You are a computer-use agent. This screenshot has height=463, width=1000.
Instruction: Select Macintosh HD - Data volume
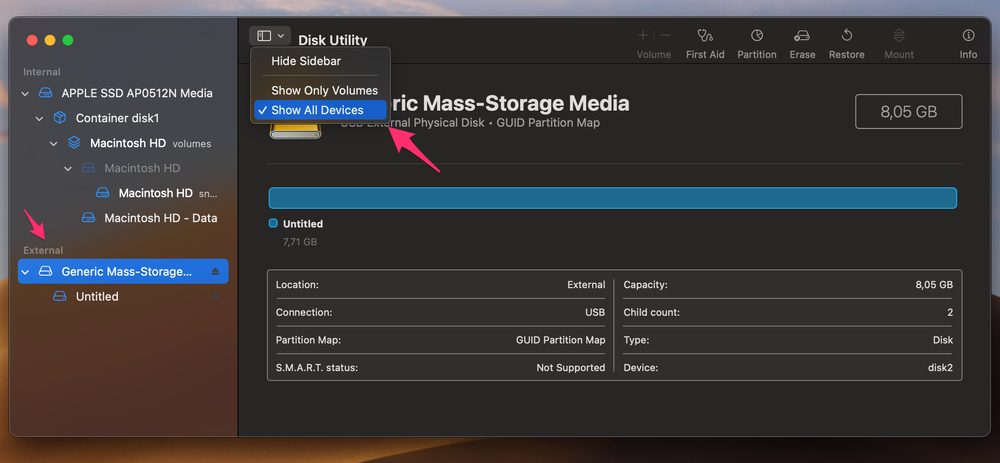[160, 218]
